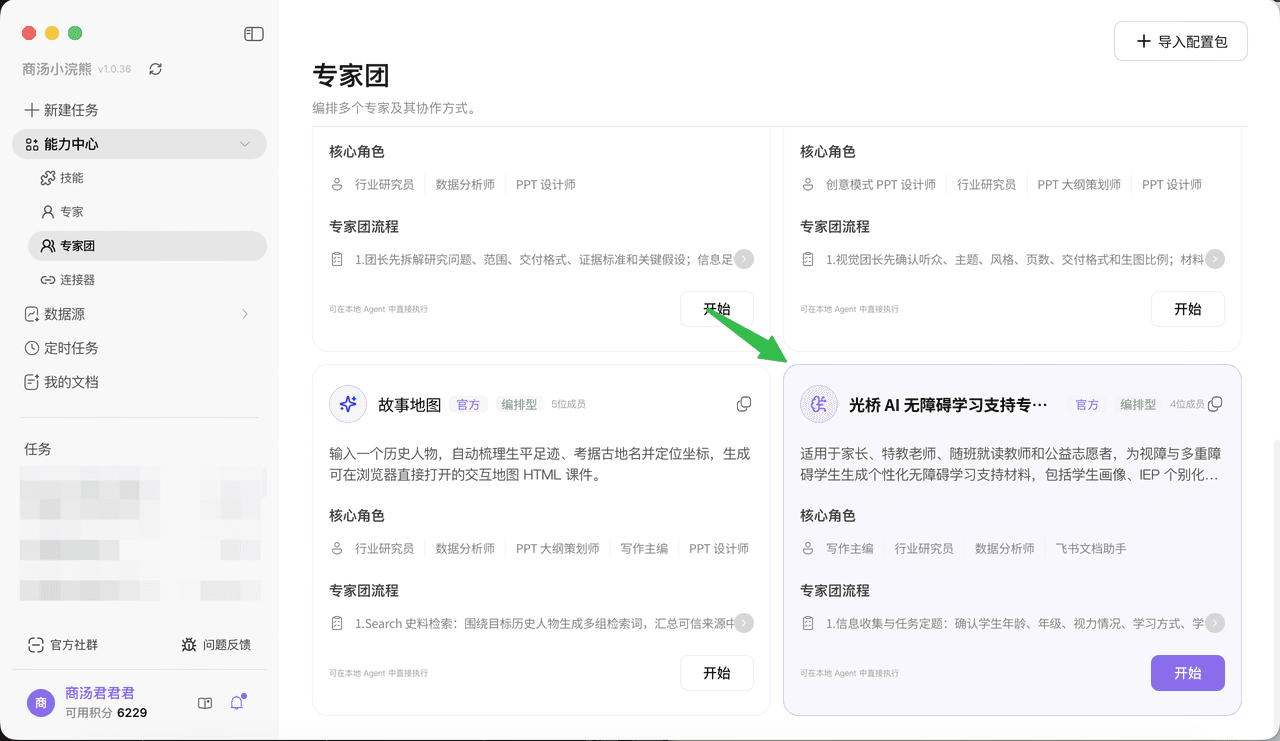
Task: Click the 光桥 AI card icon
Action: (x=819, y=404)
